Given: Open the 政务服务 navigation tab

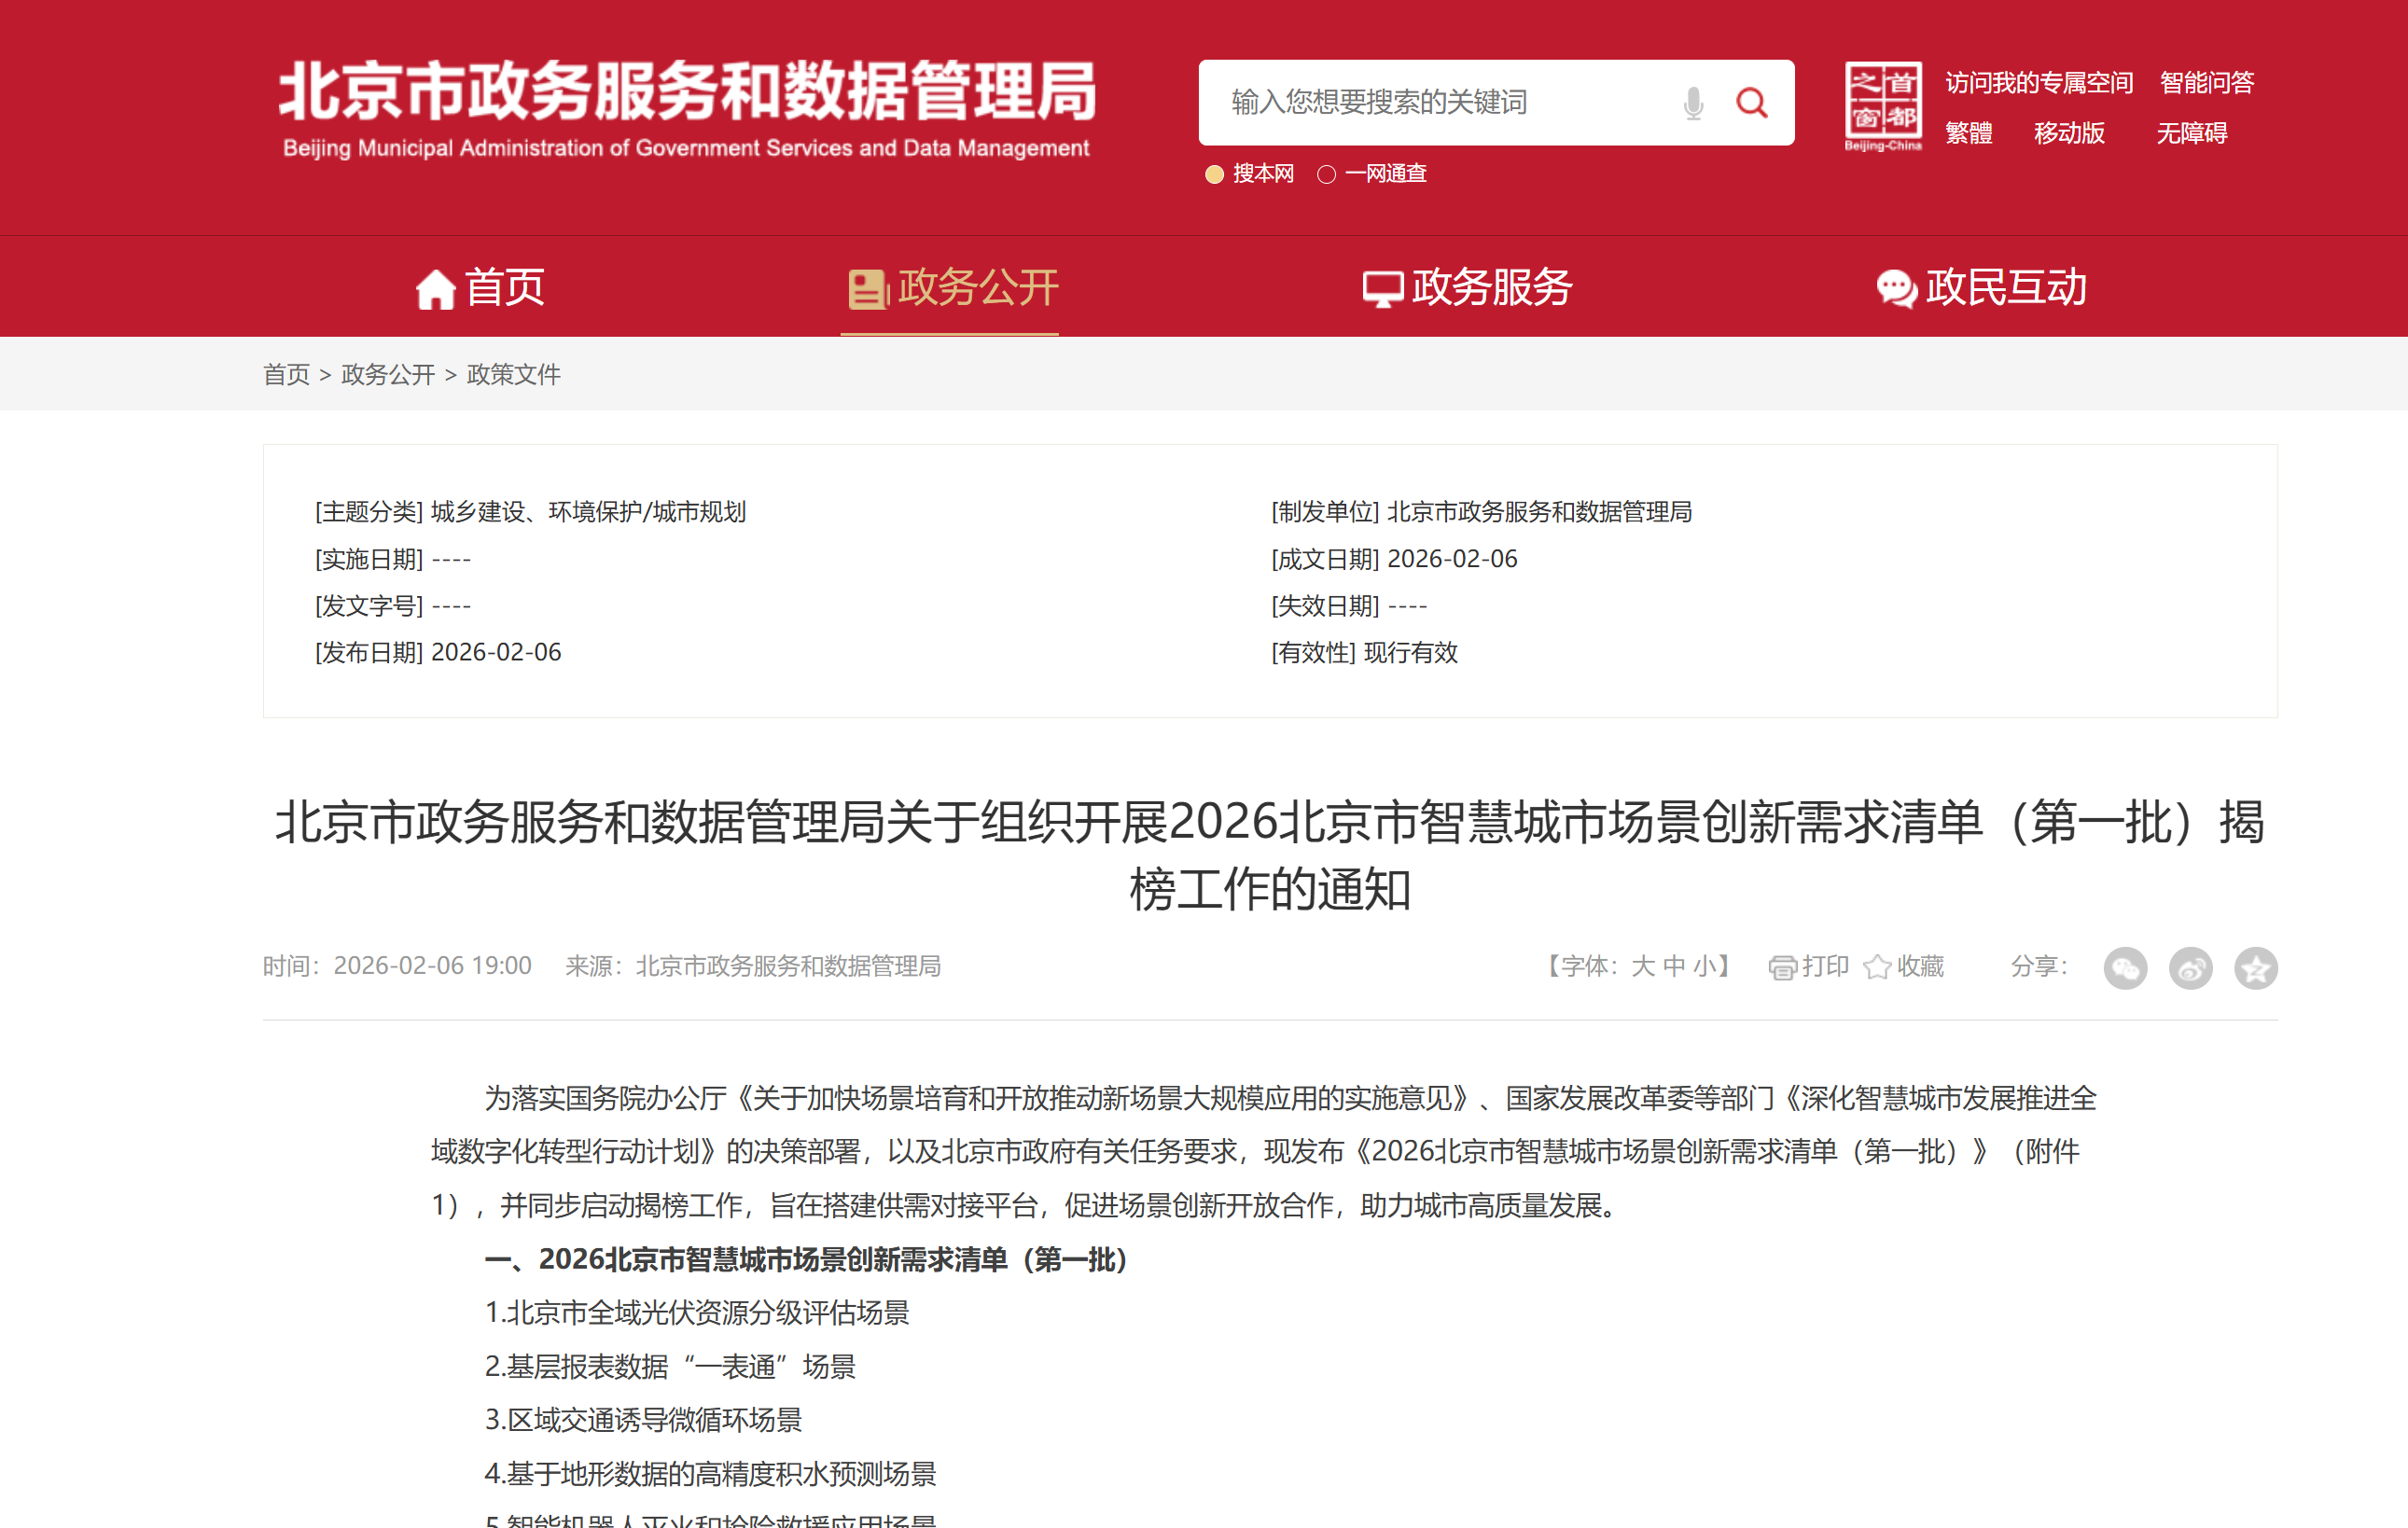Looking at the screenshot, I should [1468, 288].
